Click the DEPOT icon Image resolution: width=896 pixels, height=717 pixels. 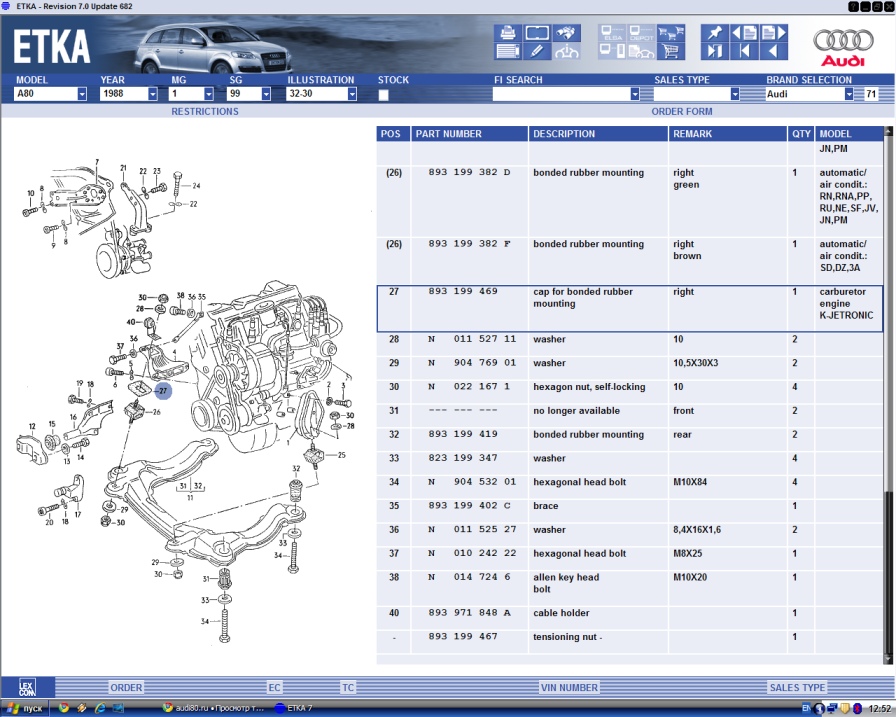click(x=642, y=33)
